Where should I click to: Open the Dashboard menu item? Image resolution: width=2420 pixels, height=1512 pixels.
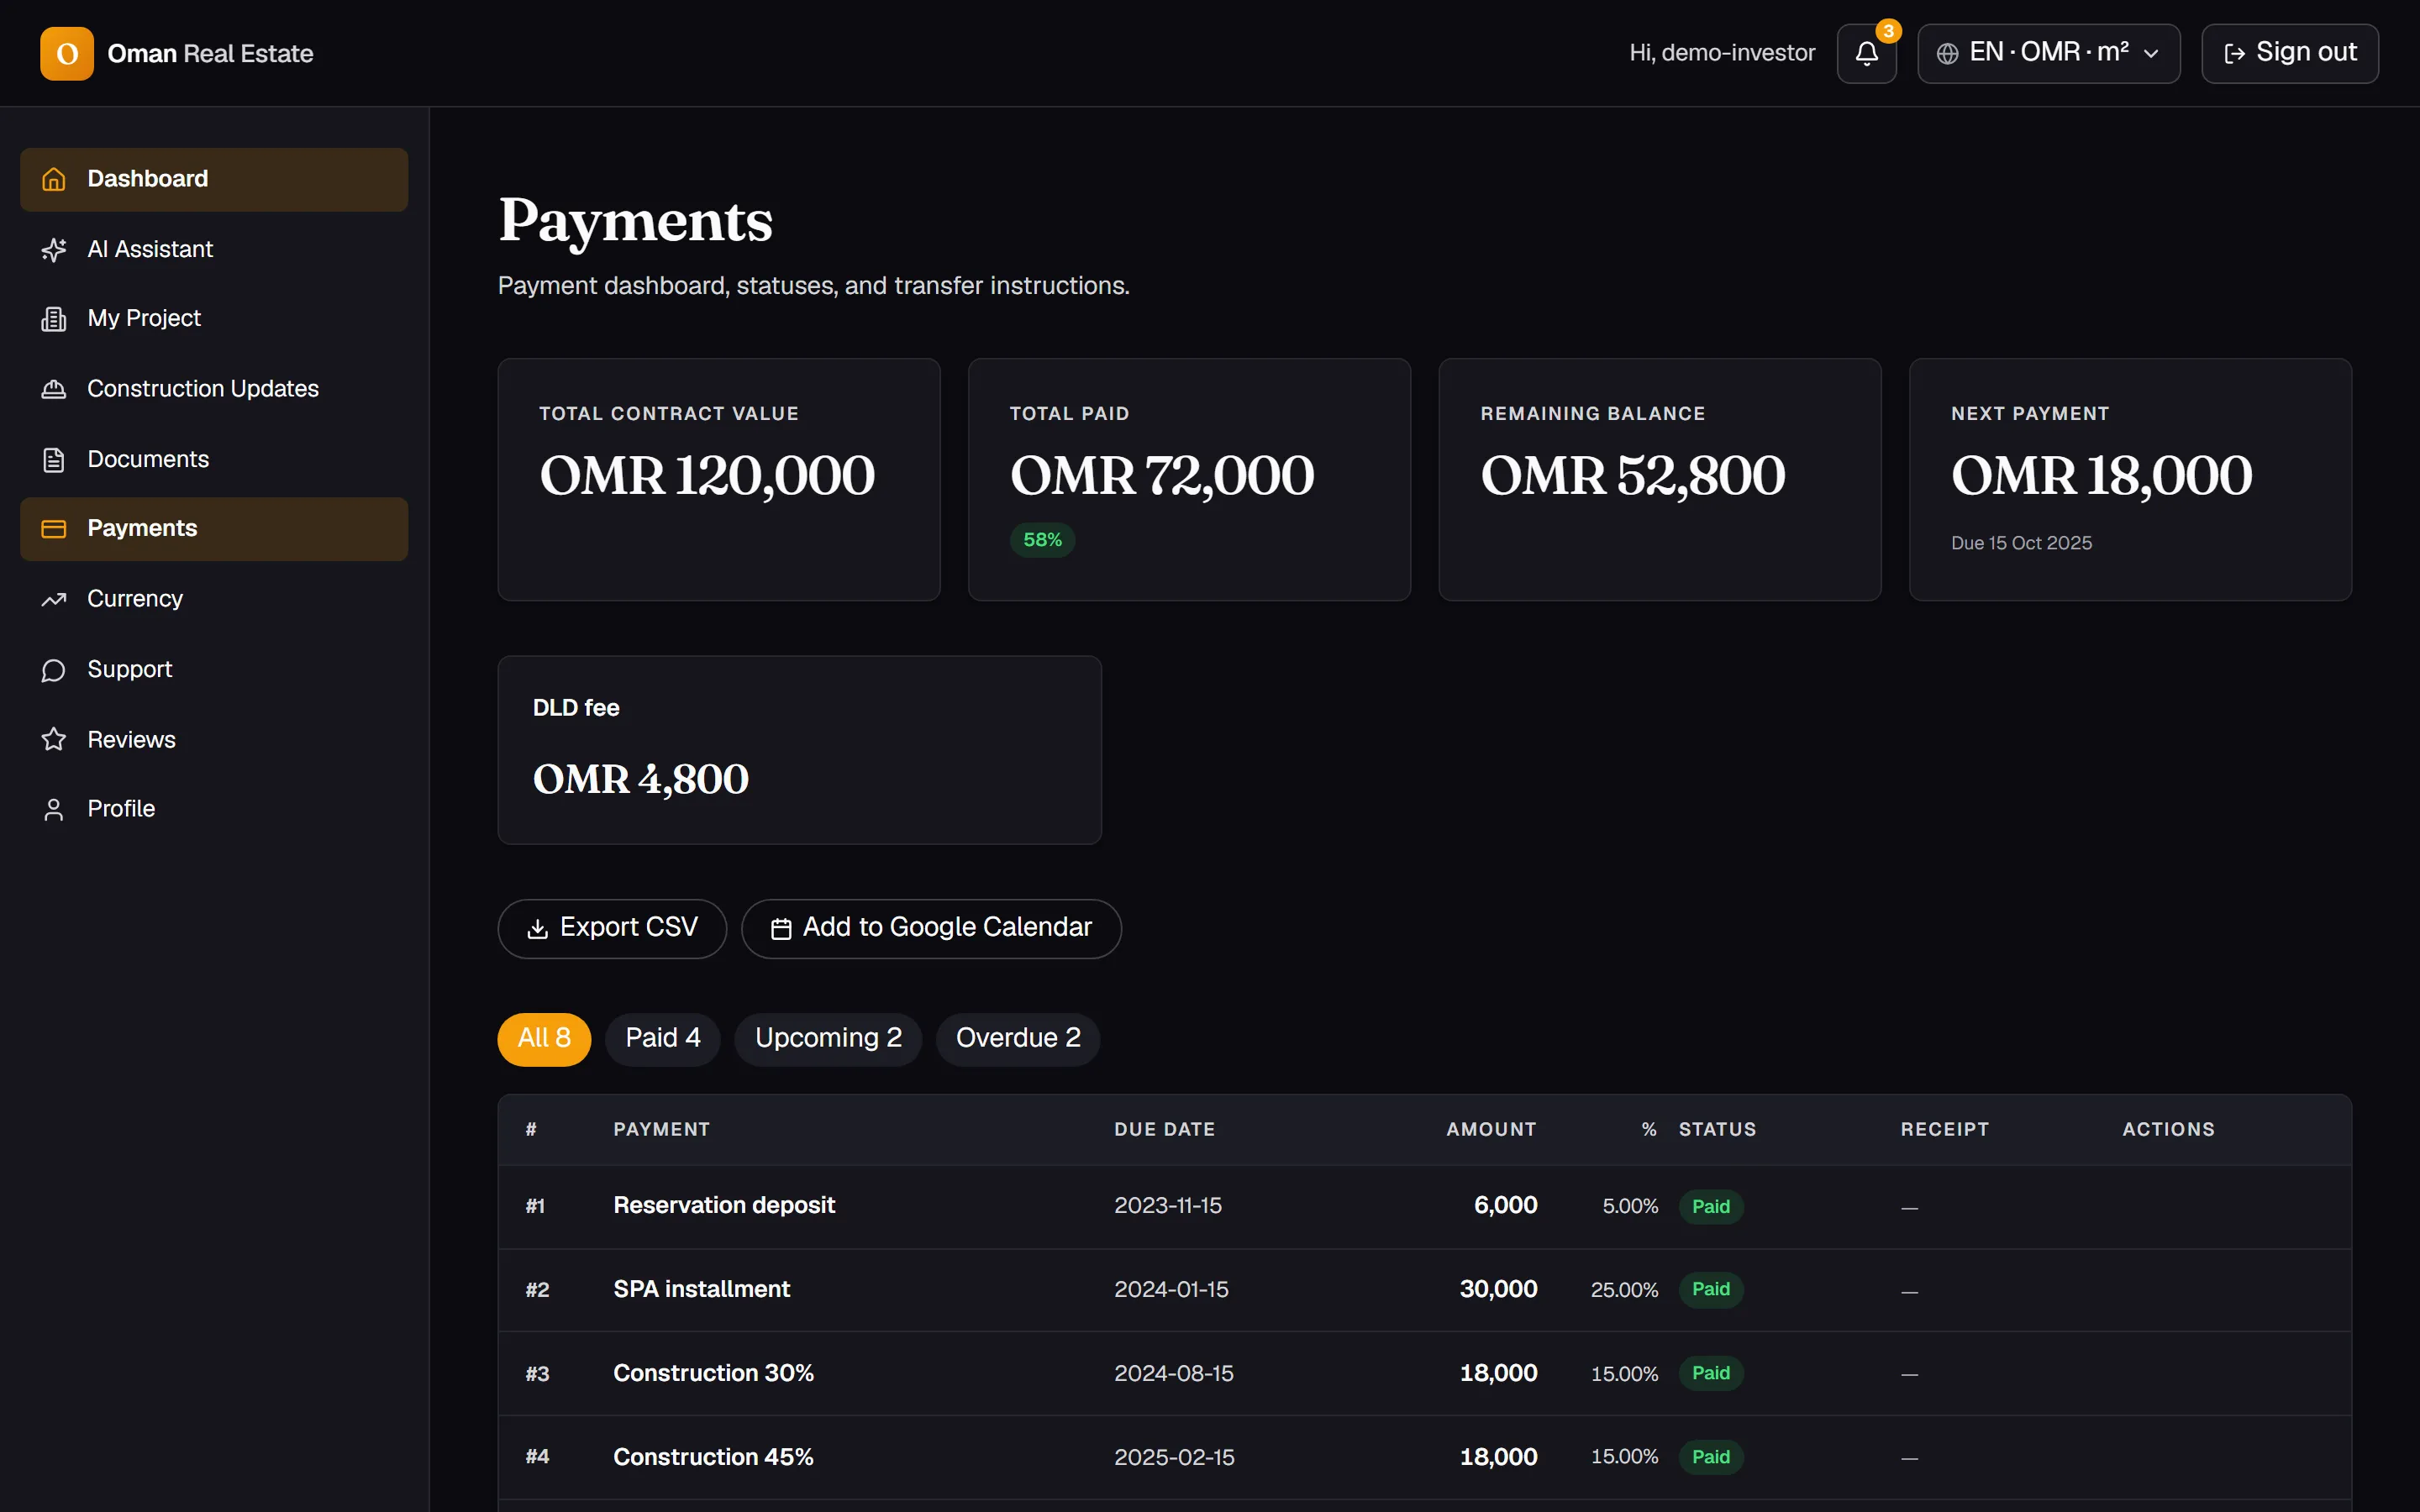coord(214,179)
